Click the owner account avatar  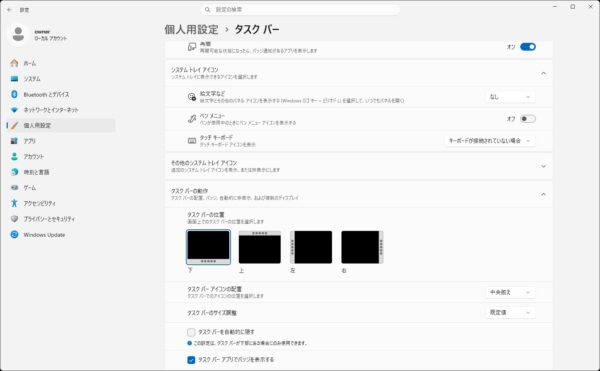[x=18, y=34]
